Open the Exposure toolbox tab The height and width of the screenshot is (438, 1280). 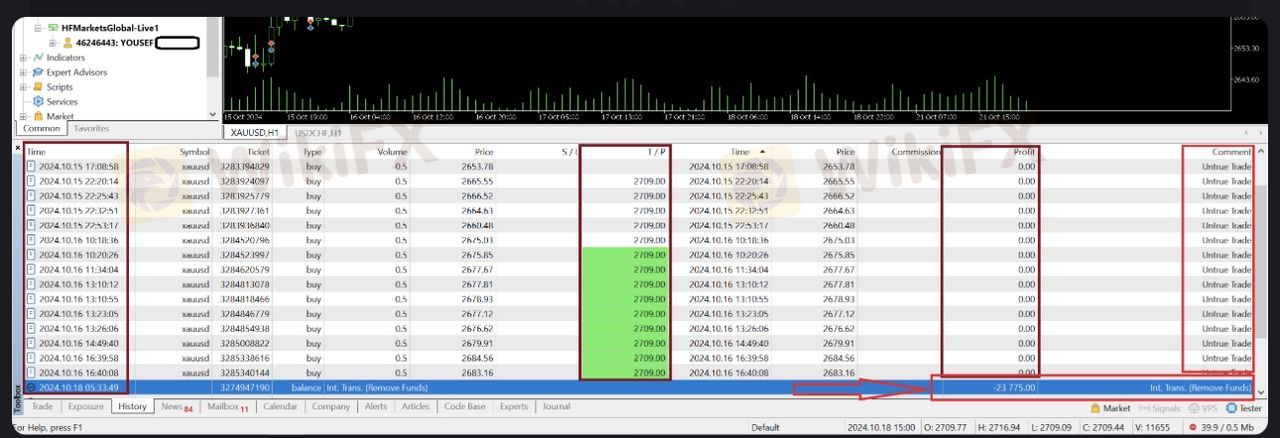tap(86, 407)
